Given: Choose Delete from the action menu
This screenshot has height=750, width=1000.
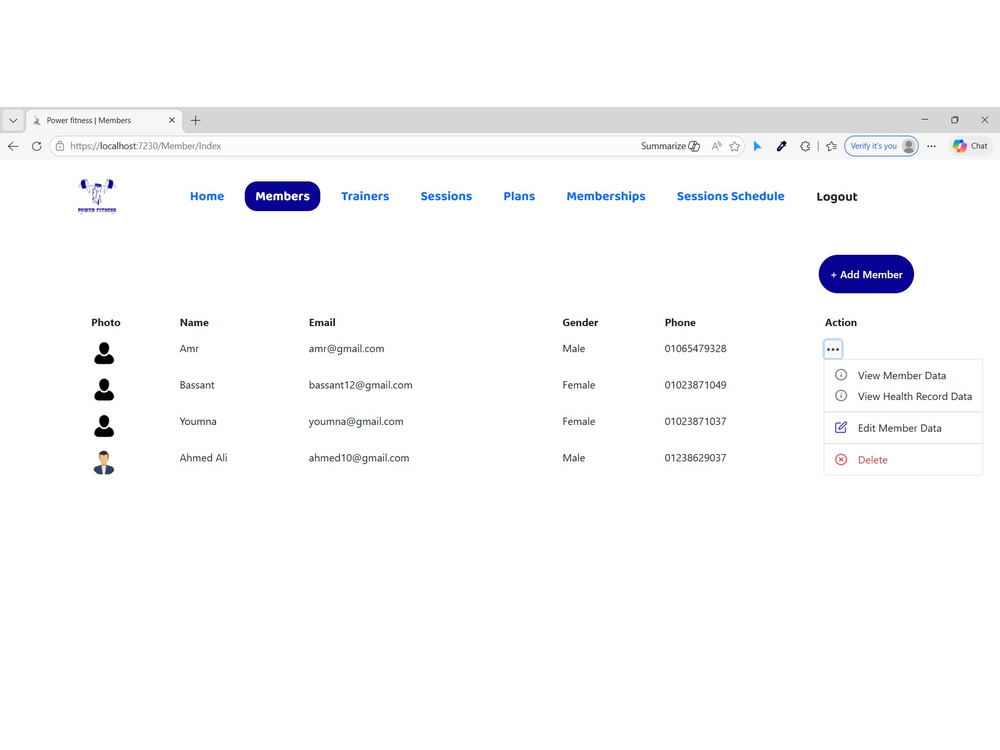Looking at the screenshot, I should click(x=903, y=460).
